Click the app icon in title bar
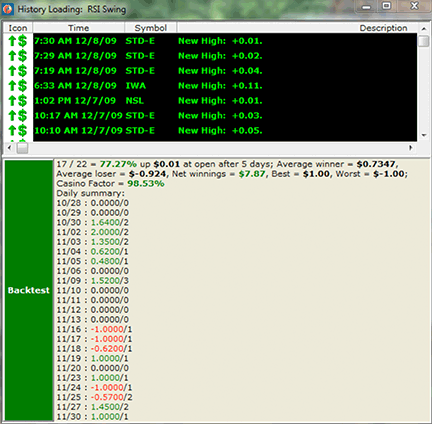This screenshot has height=424, width=432. (7, 9)
